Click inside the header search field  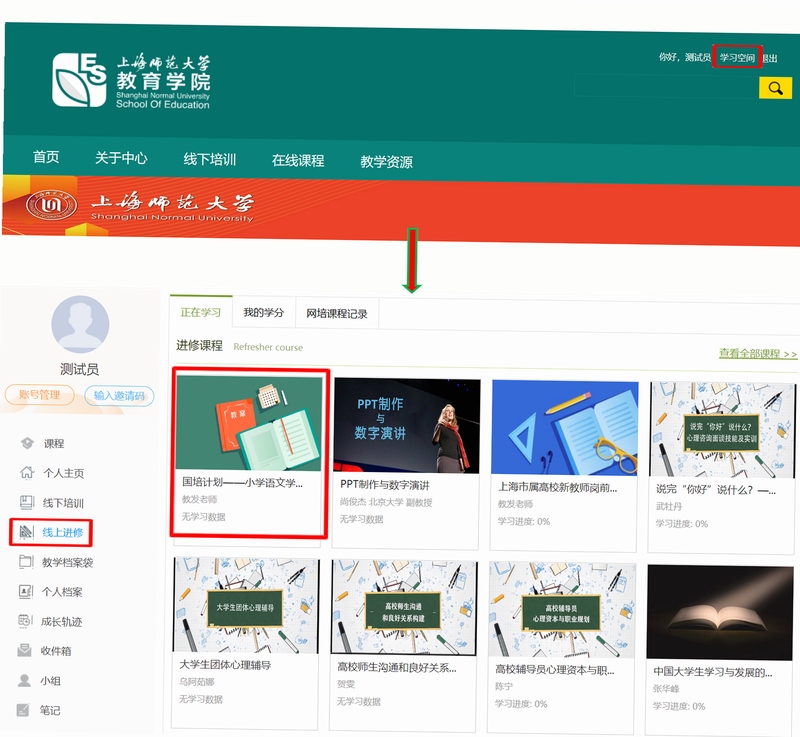coord(666,86)
